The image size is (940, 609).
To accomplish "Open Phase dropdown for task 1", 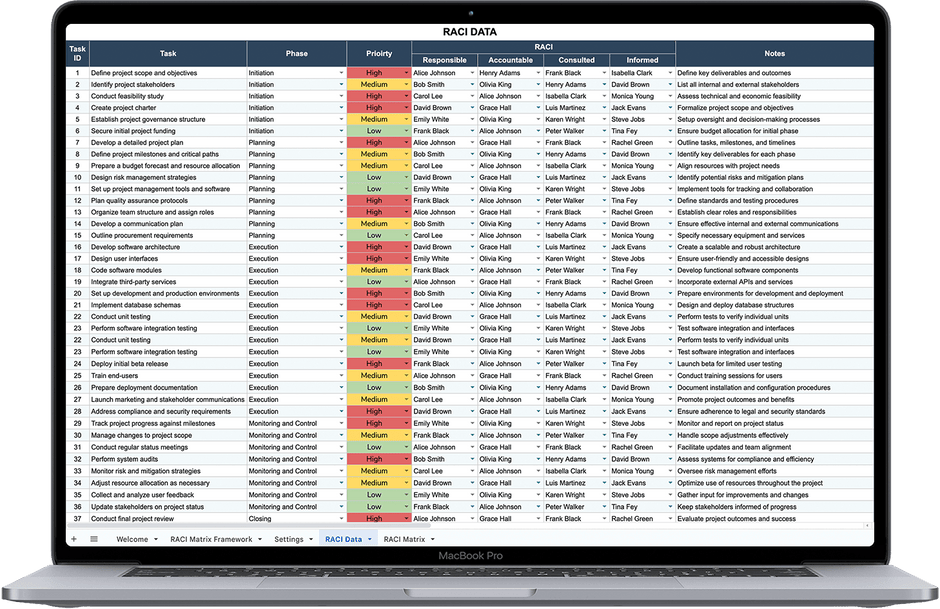I will [342, 73].
